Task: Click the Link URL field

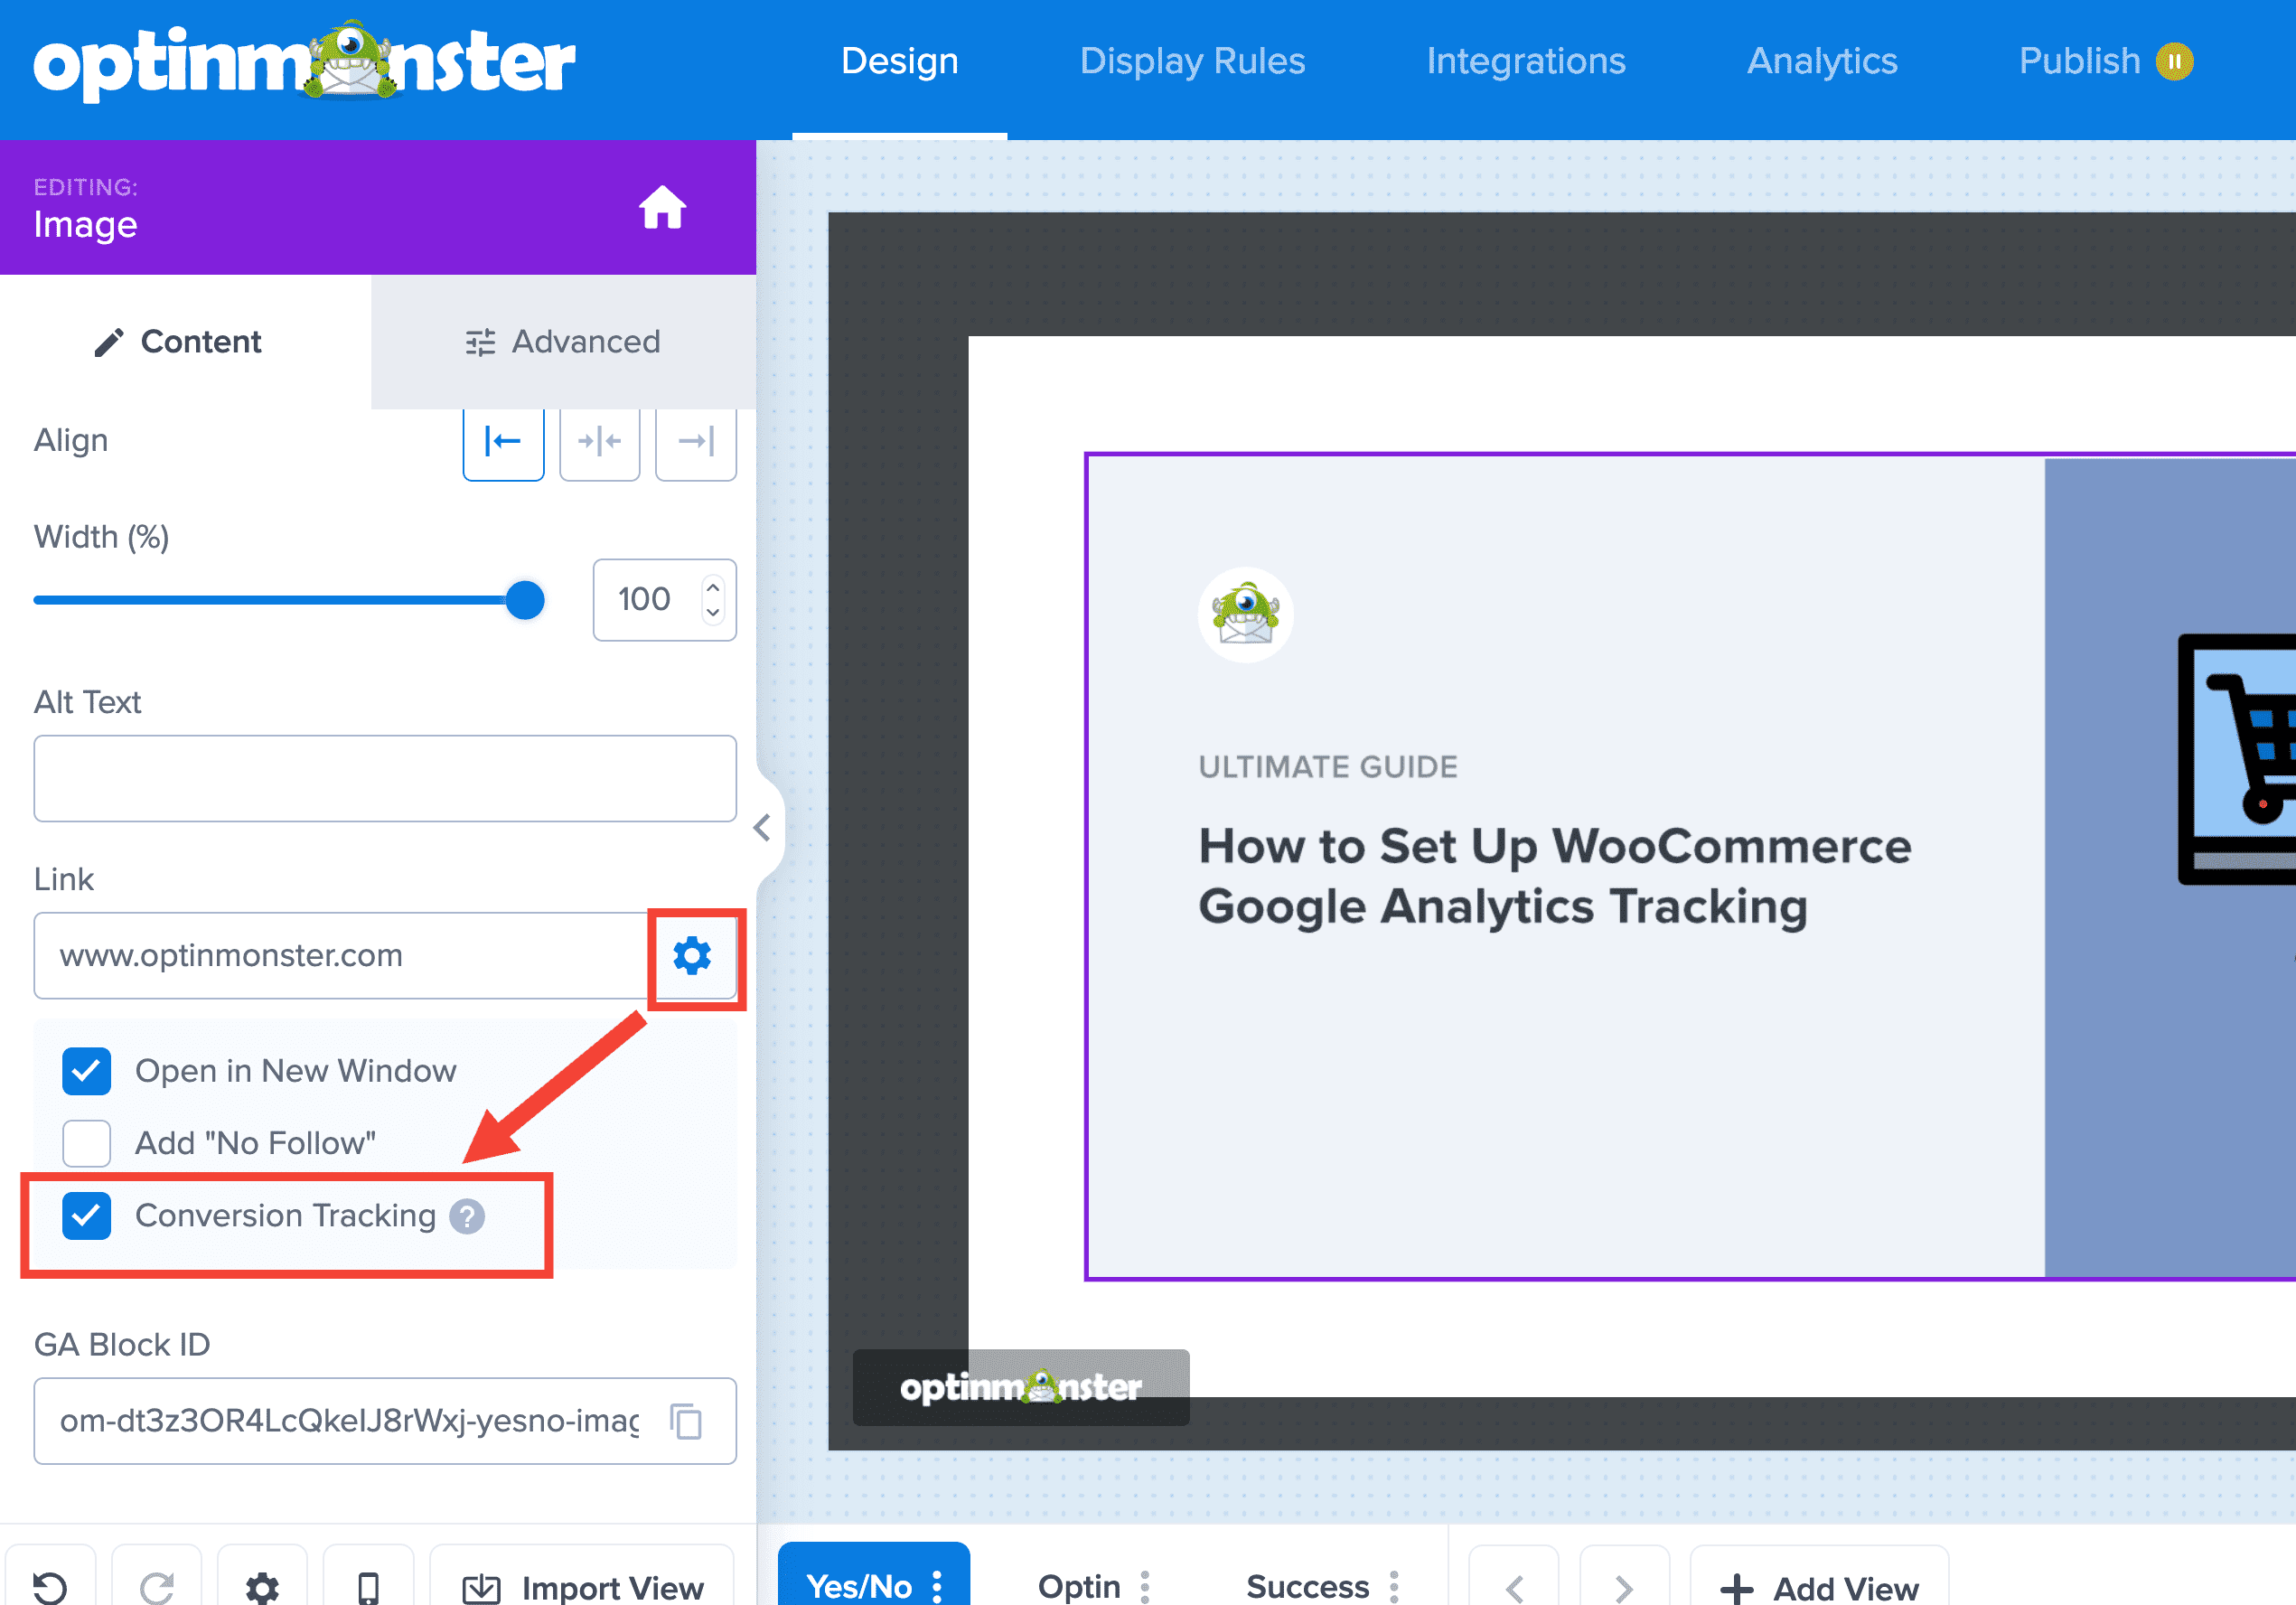Action: point(342,955)
